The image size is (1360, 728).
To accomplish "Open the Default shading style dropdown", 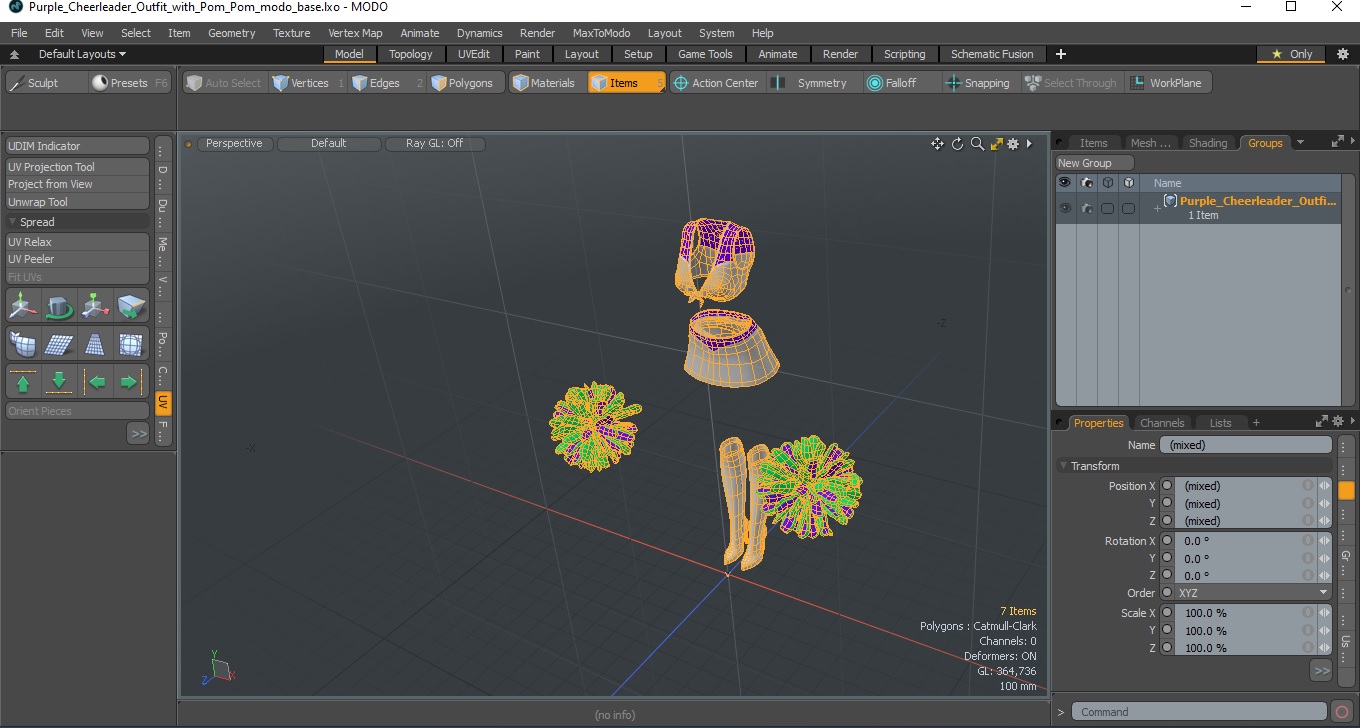I will pyautogui.click(x=328, y=144).
